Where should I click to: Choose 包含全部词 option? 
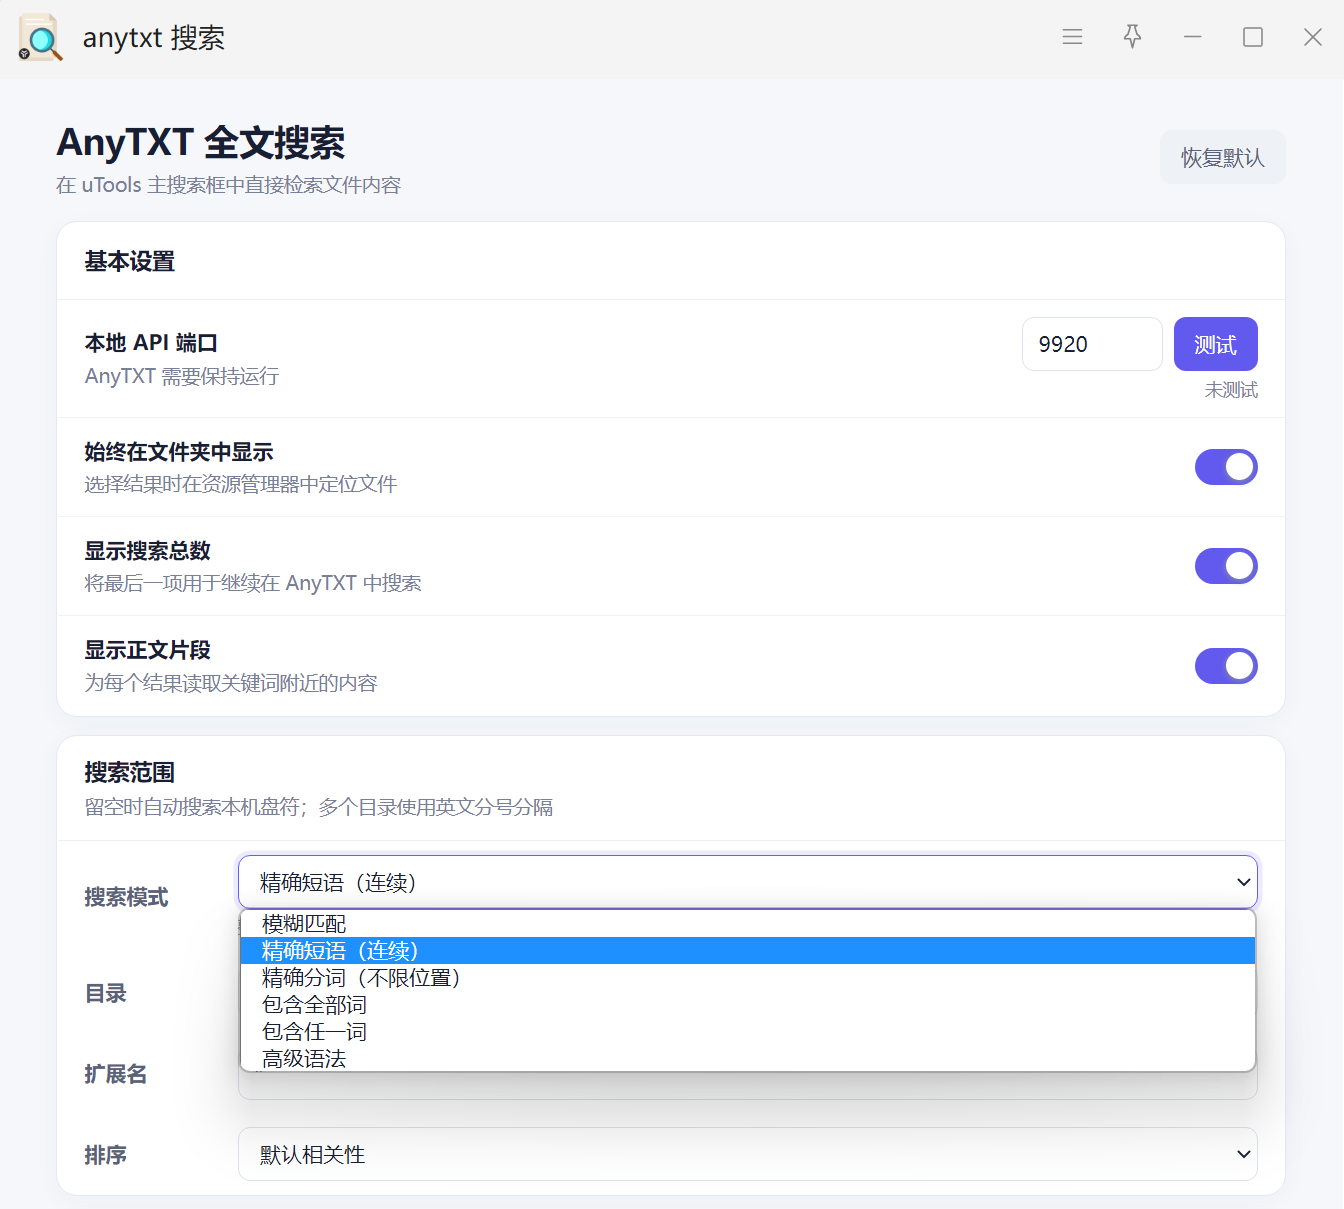click(x=747, y=1005)
